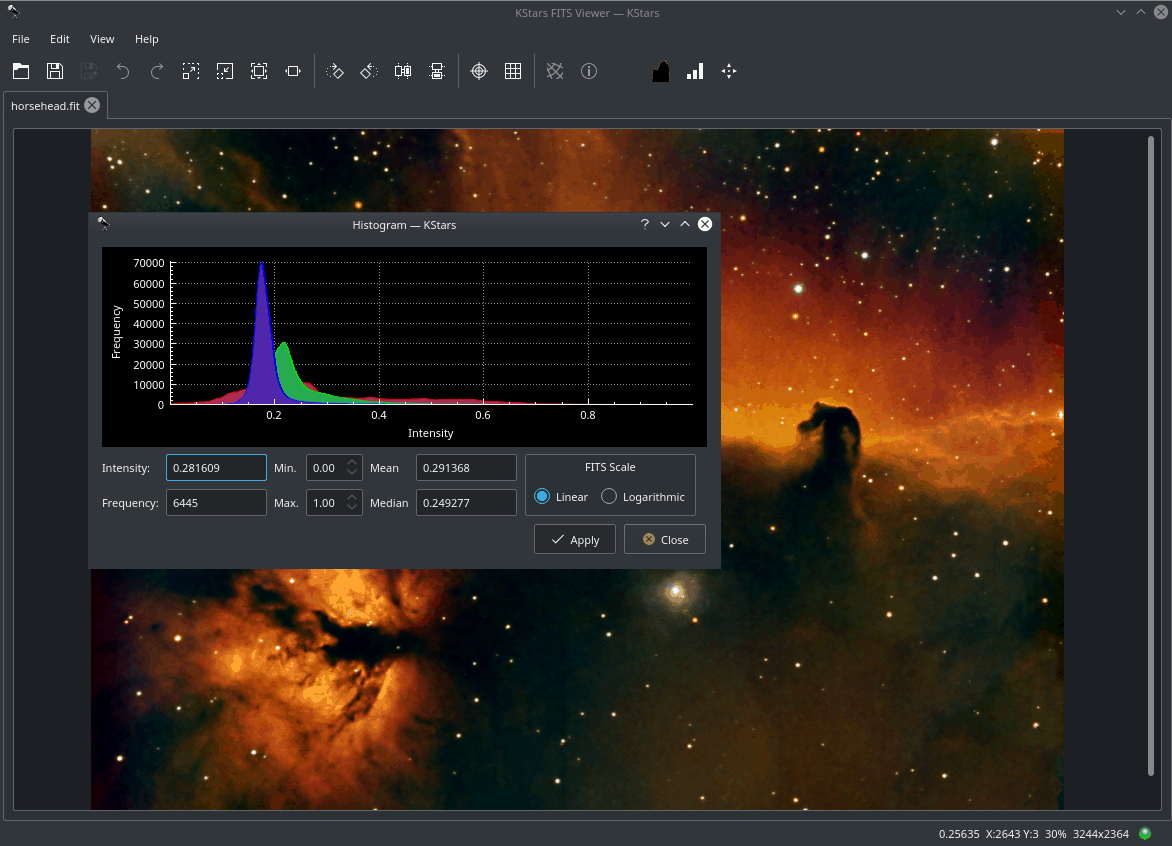
Task: Switch to Logarithmic FITS scale
Action: (x=610, y=496)
